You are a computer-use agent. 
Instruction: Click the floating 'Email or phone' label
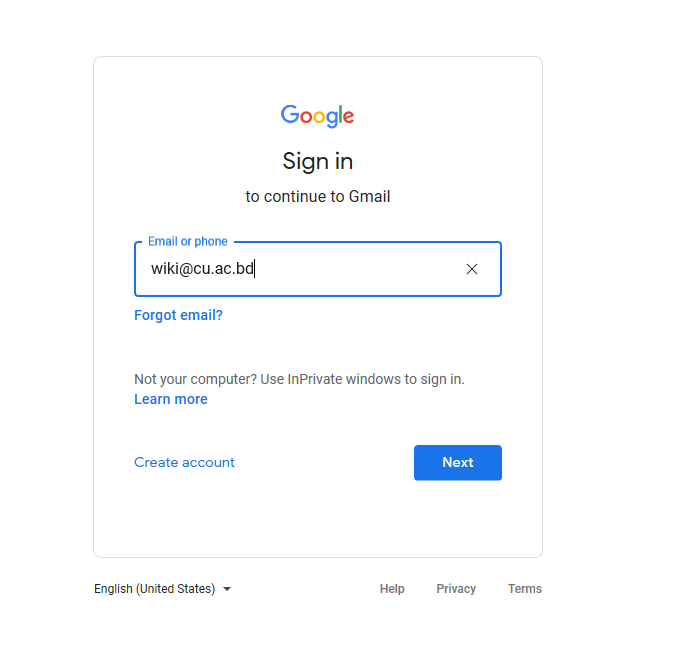pos(188,241)
